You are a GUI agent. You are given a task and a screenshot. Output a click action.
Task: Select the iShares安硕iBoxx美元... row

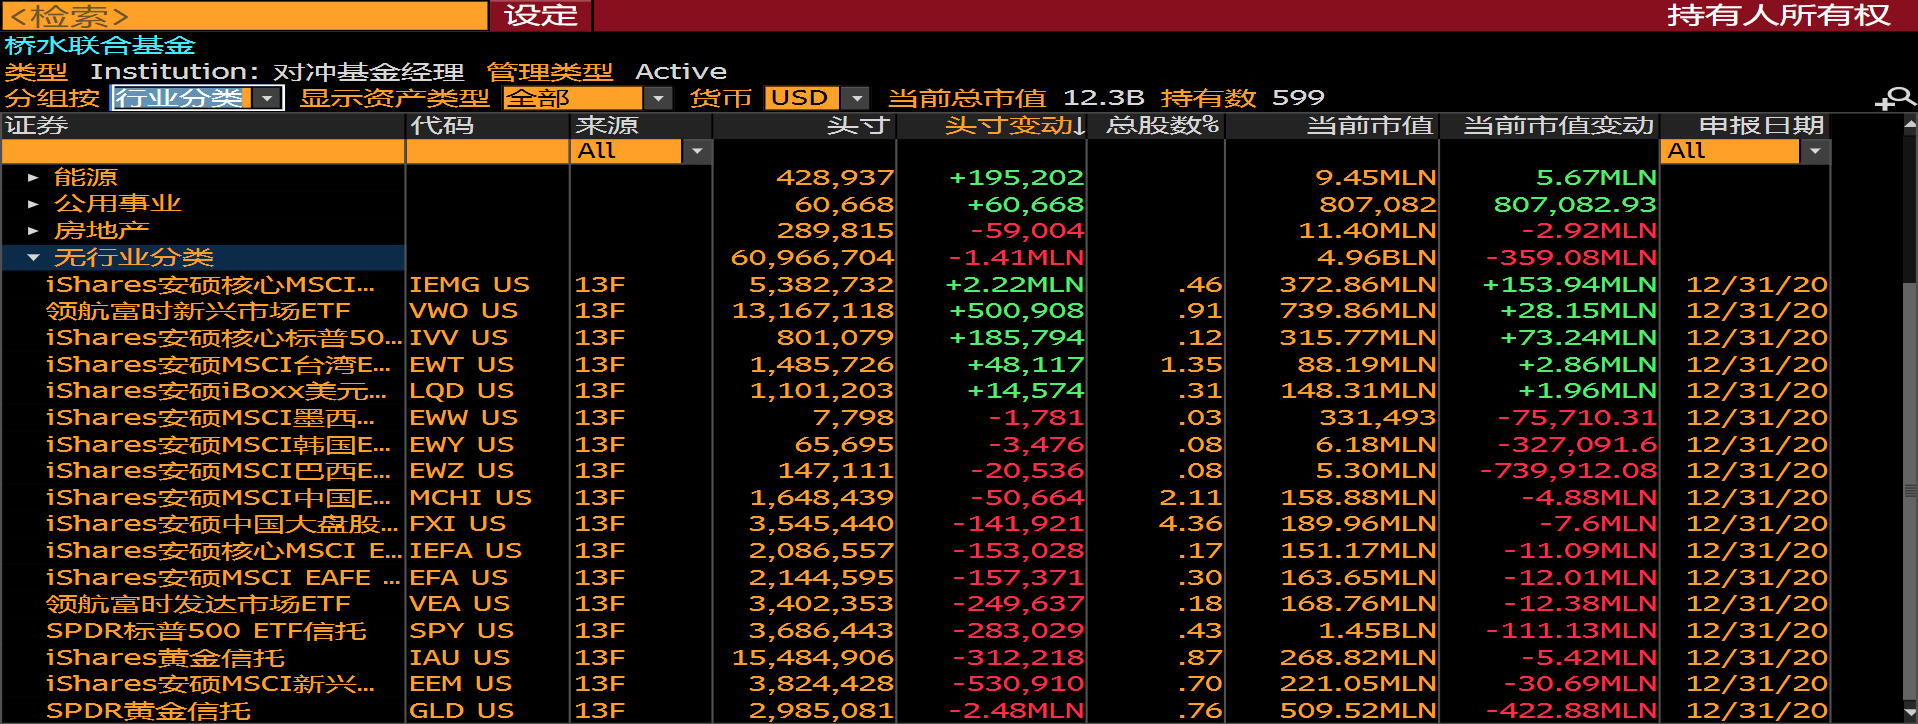tap(915, 391)
